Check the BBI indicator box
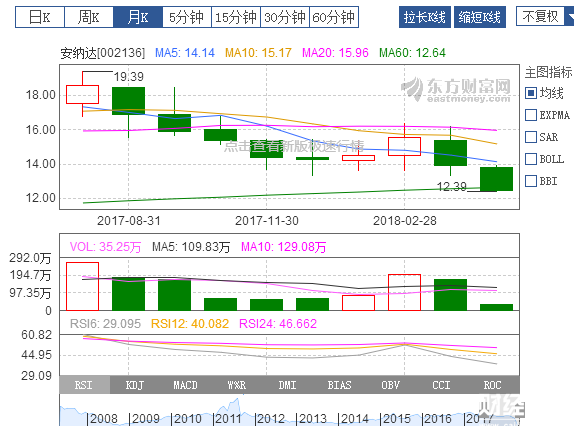 tap(531, 181)
